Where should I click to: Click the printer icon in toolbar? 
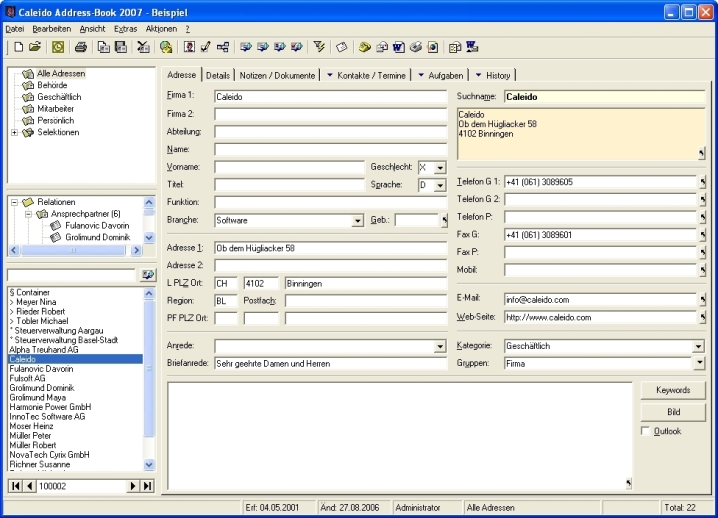point(80,47)
